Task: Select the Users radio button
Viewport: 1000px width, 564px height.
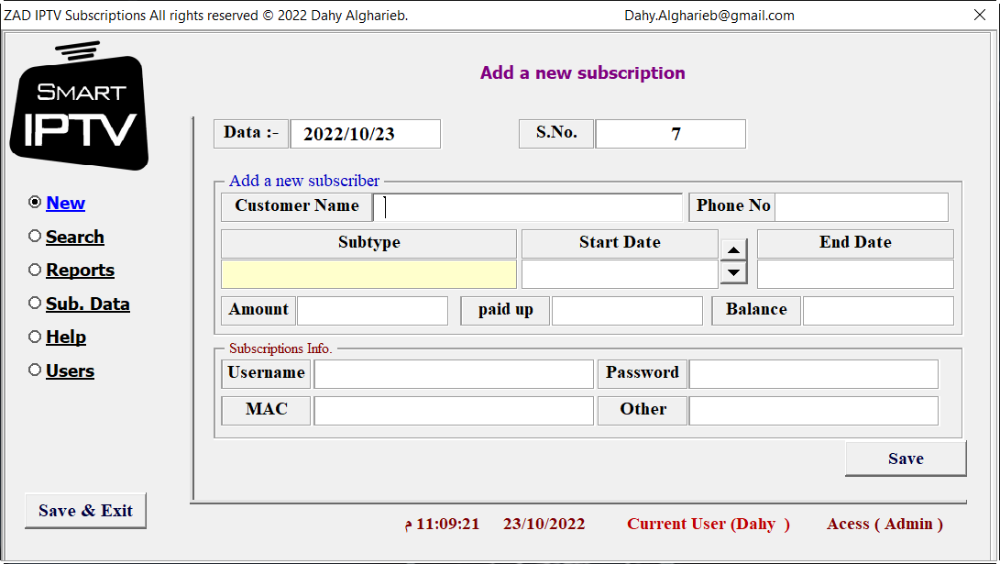Action: tap(35, 370)
